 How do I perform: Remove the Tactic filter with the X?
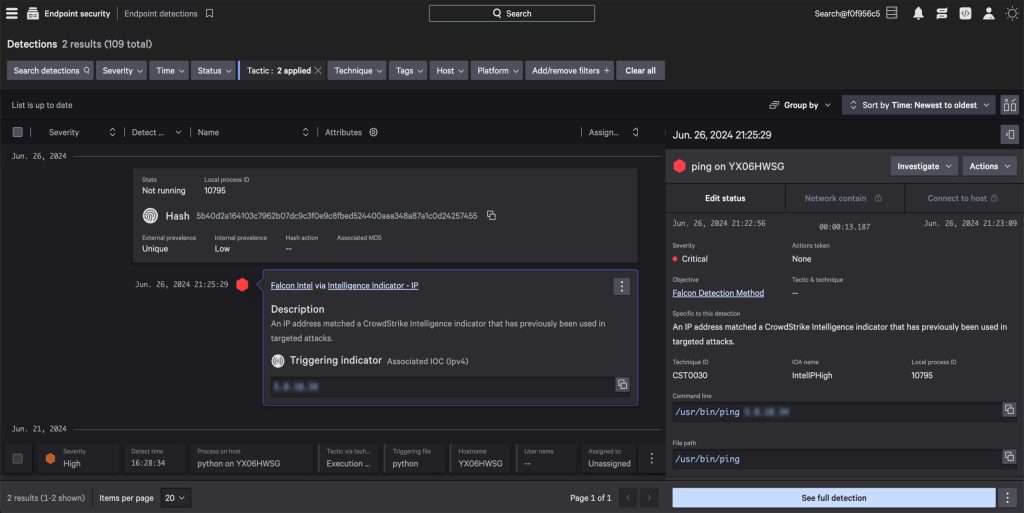pos(318,71)
